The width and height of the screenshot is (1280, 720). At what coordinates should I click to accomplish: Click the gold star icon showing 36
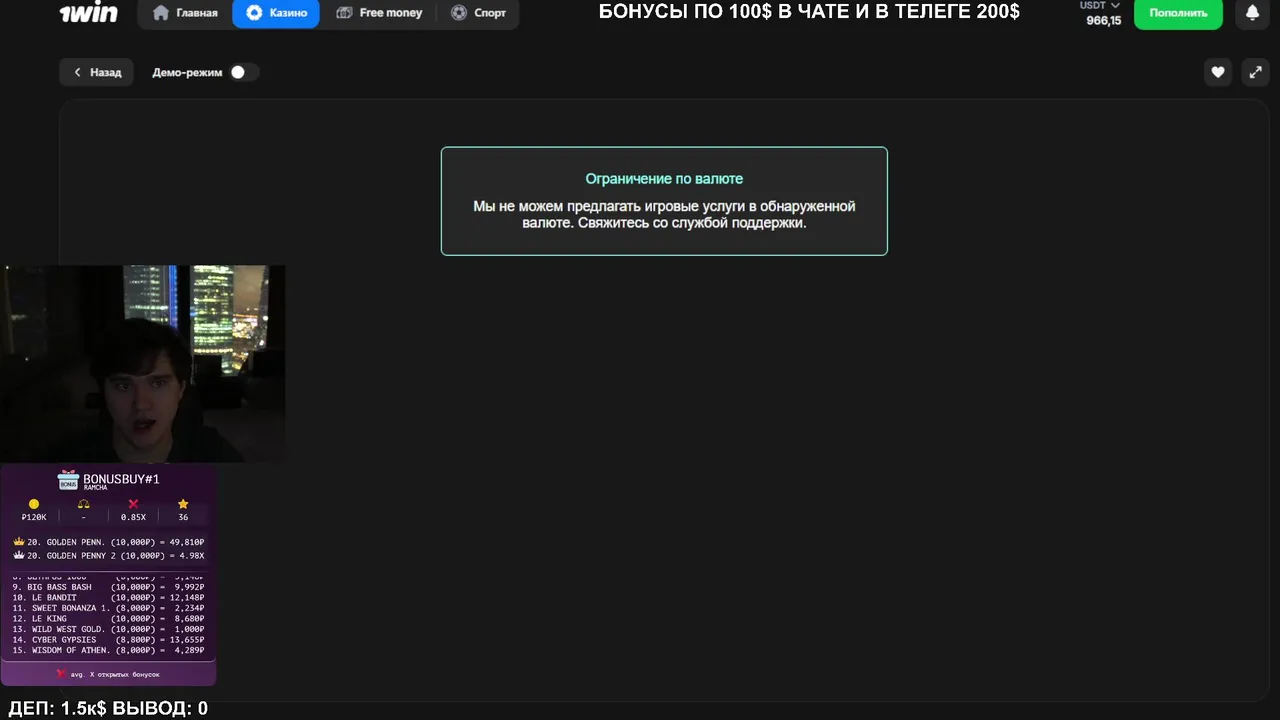point(183,504)
